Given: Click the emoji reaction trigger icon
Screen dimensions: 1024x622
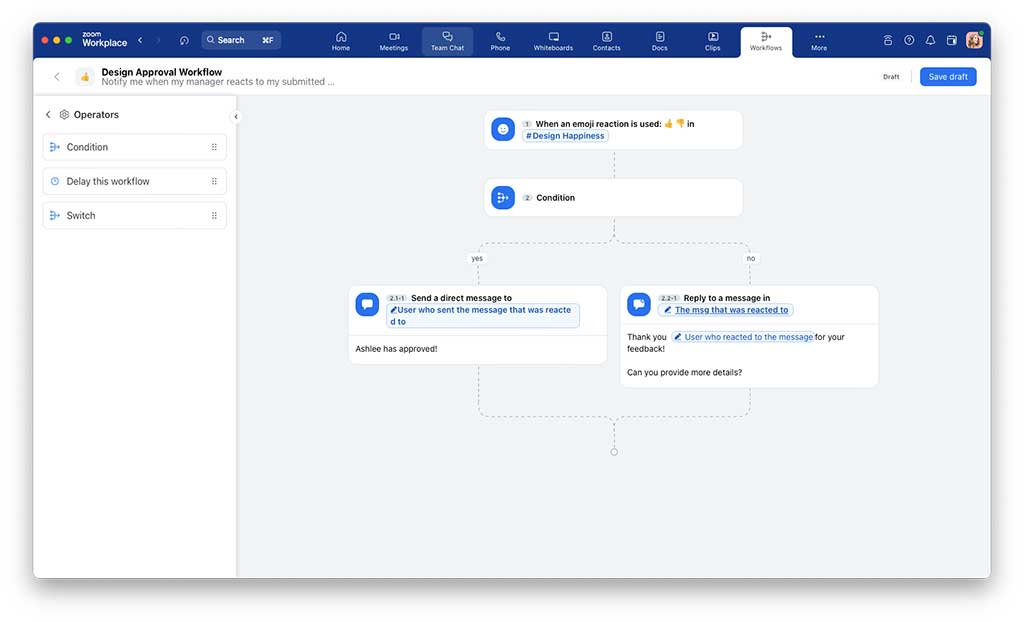Looking at the screenshot, I should click(503, 129).
